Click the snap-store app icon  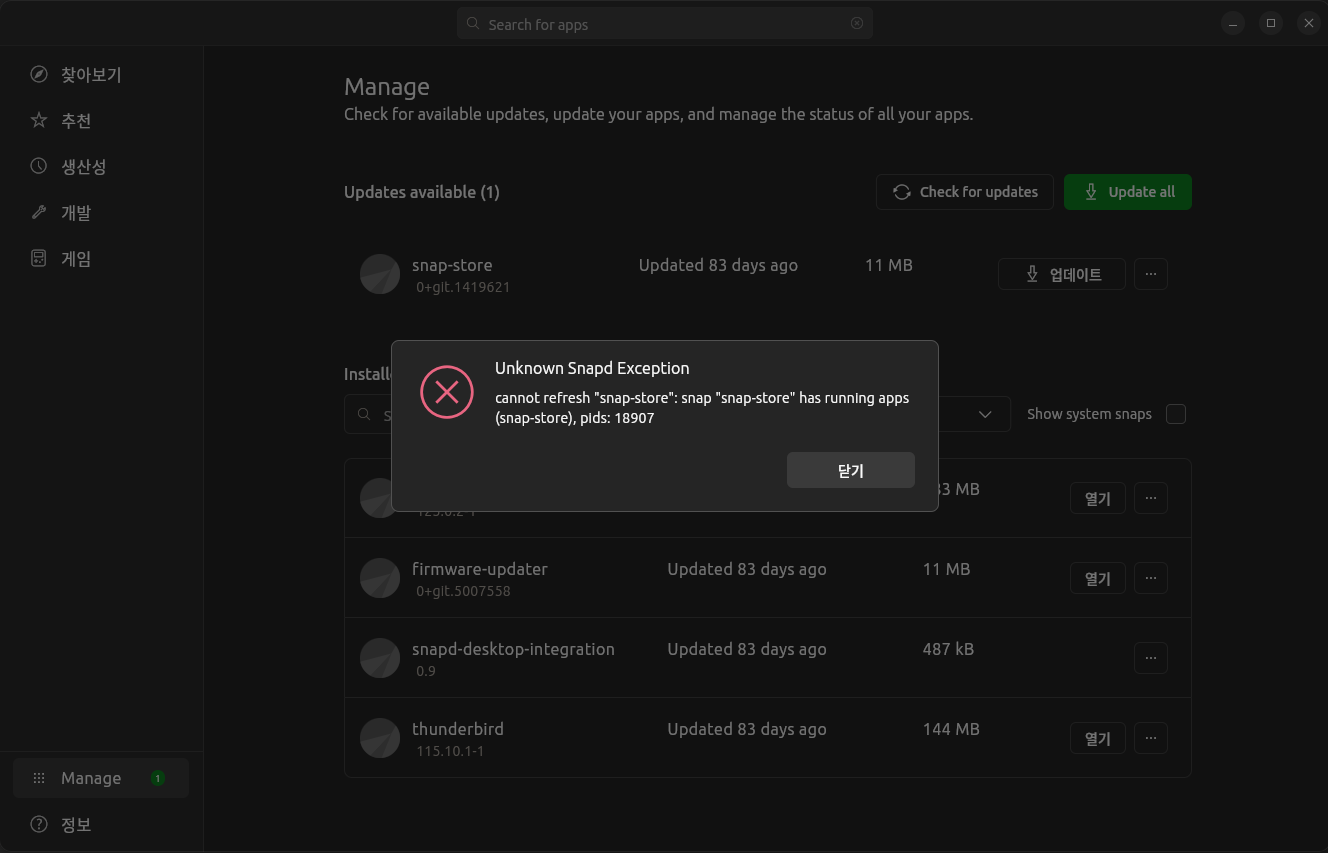[x=380, y=274]
